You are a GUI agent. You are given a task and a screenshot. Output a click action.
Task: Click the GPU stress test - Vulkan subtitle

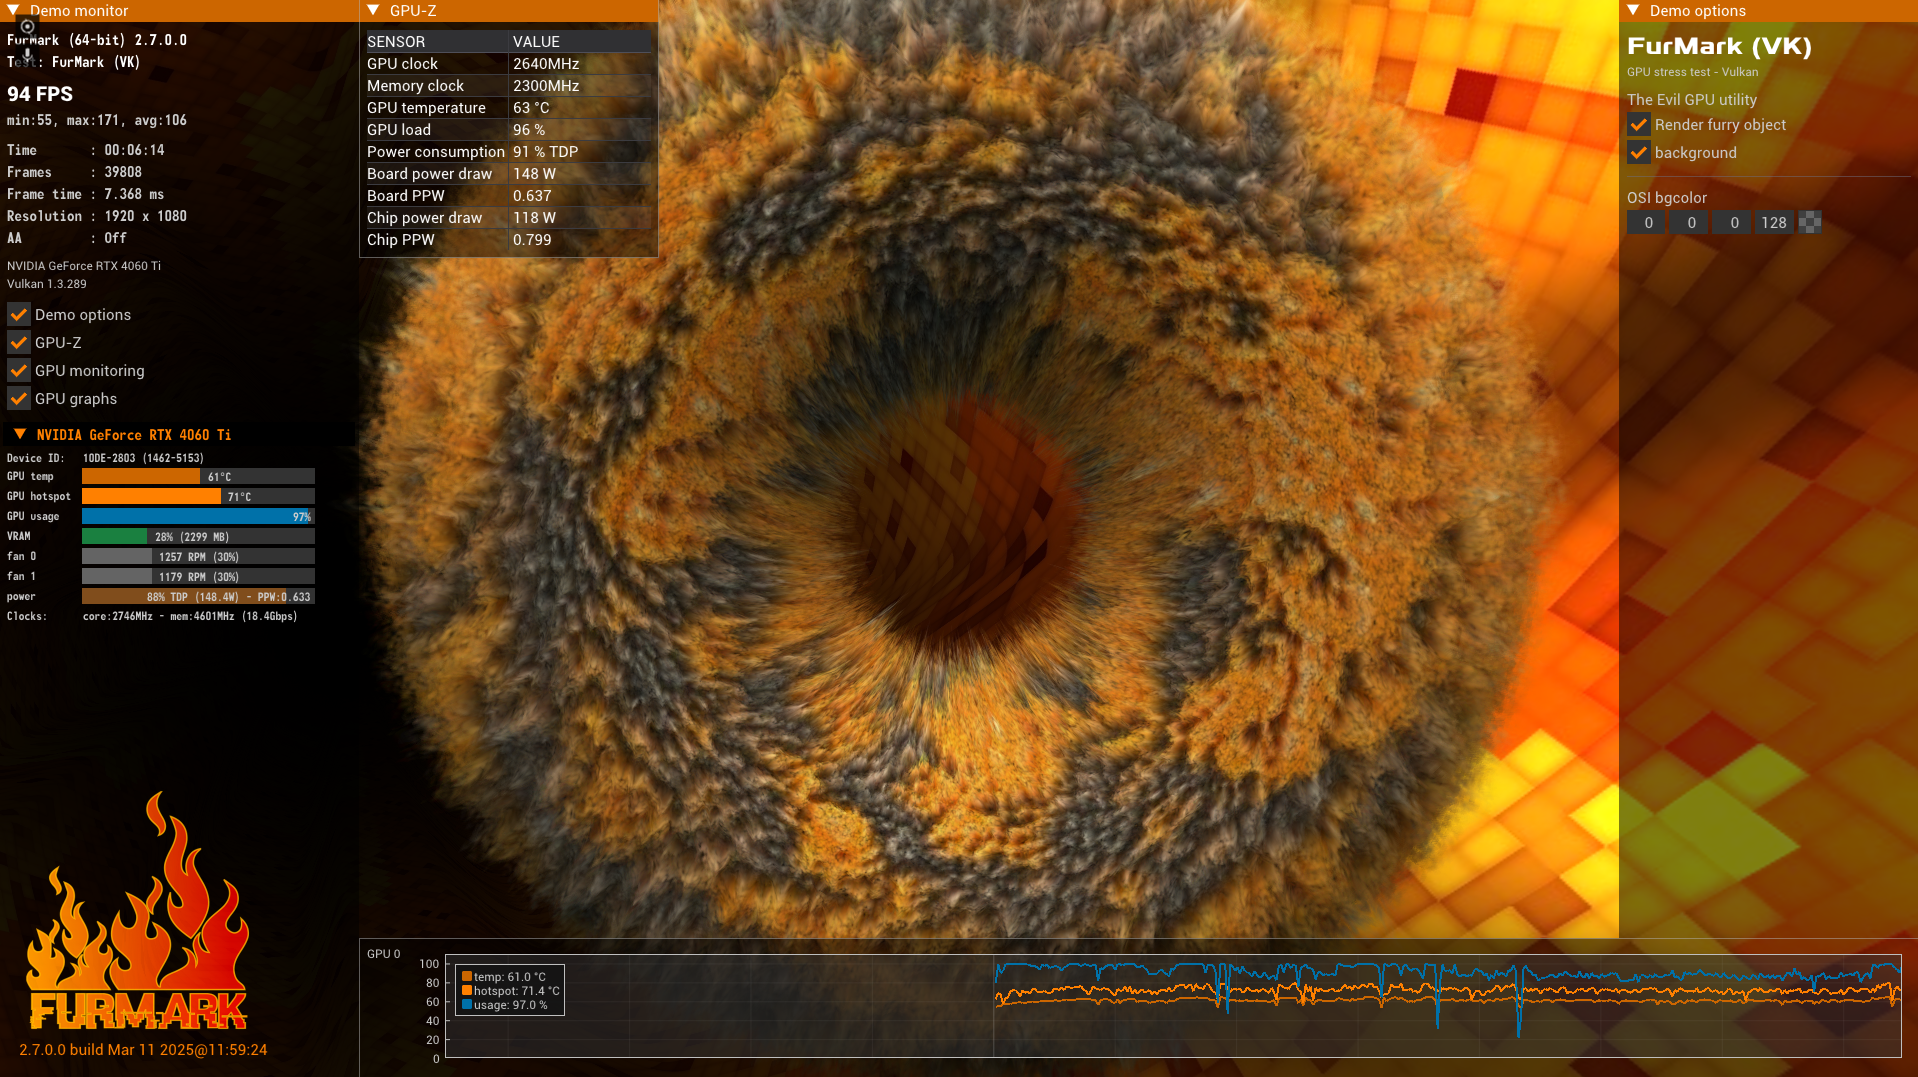[x=1692, y=72]
